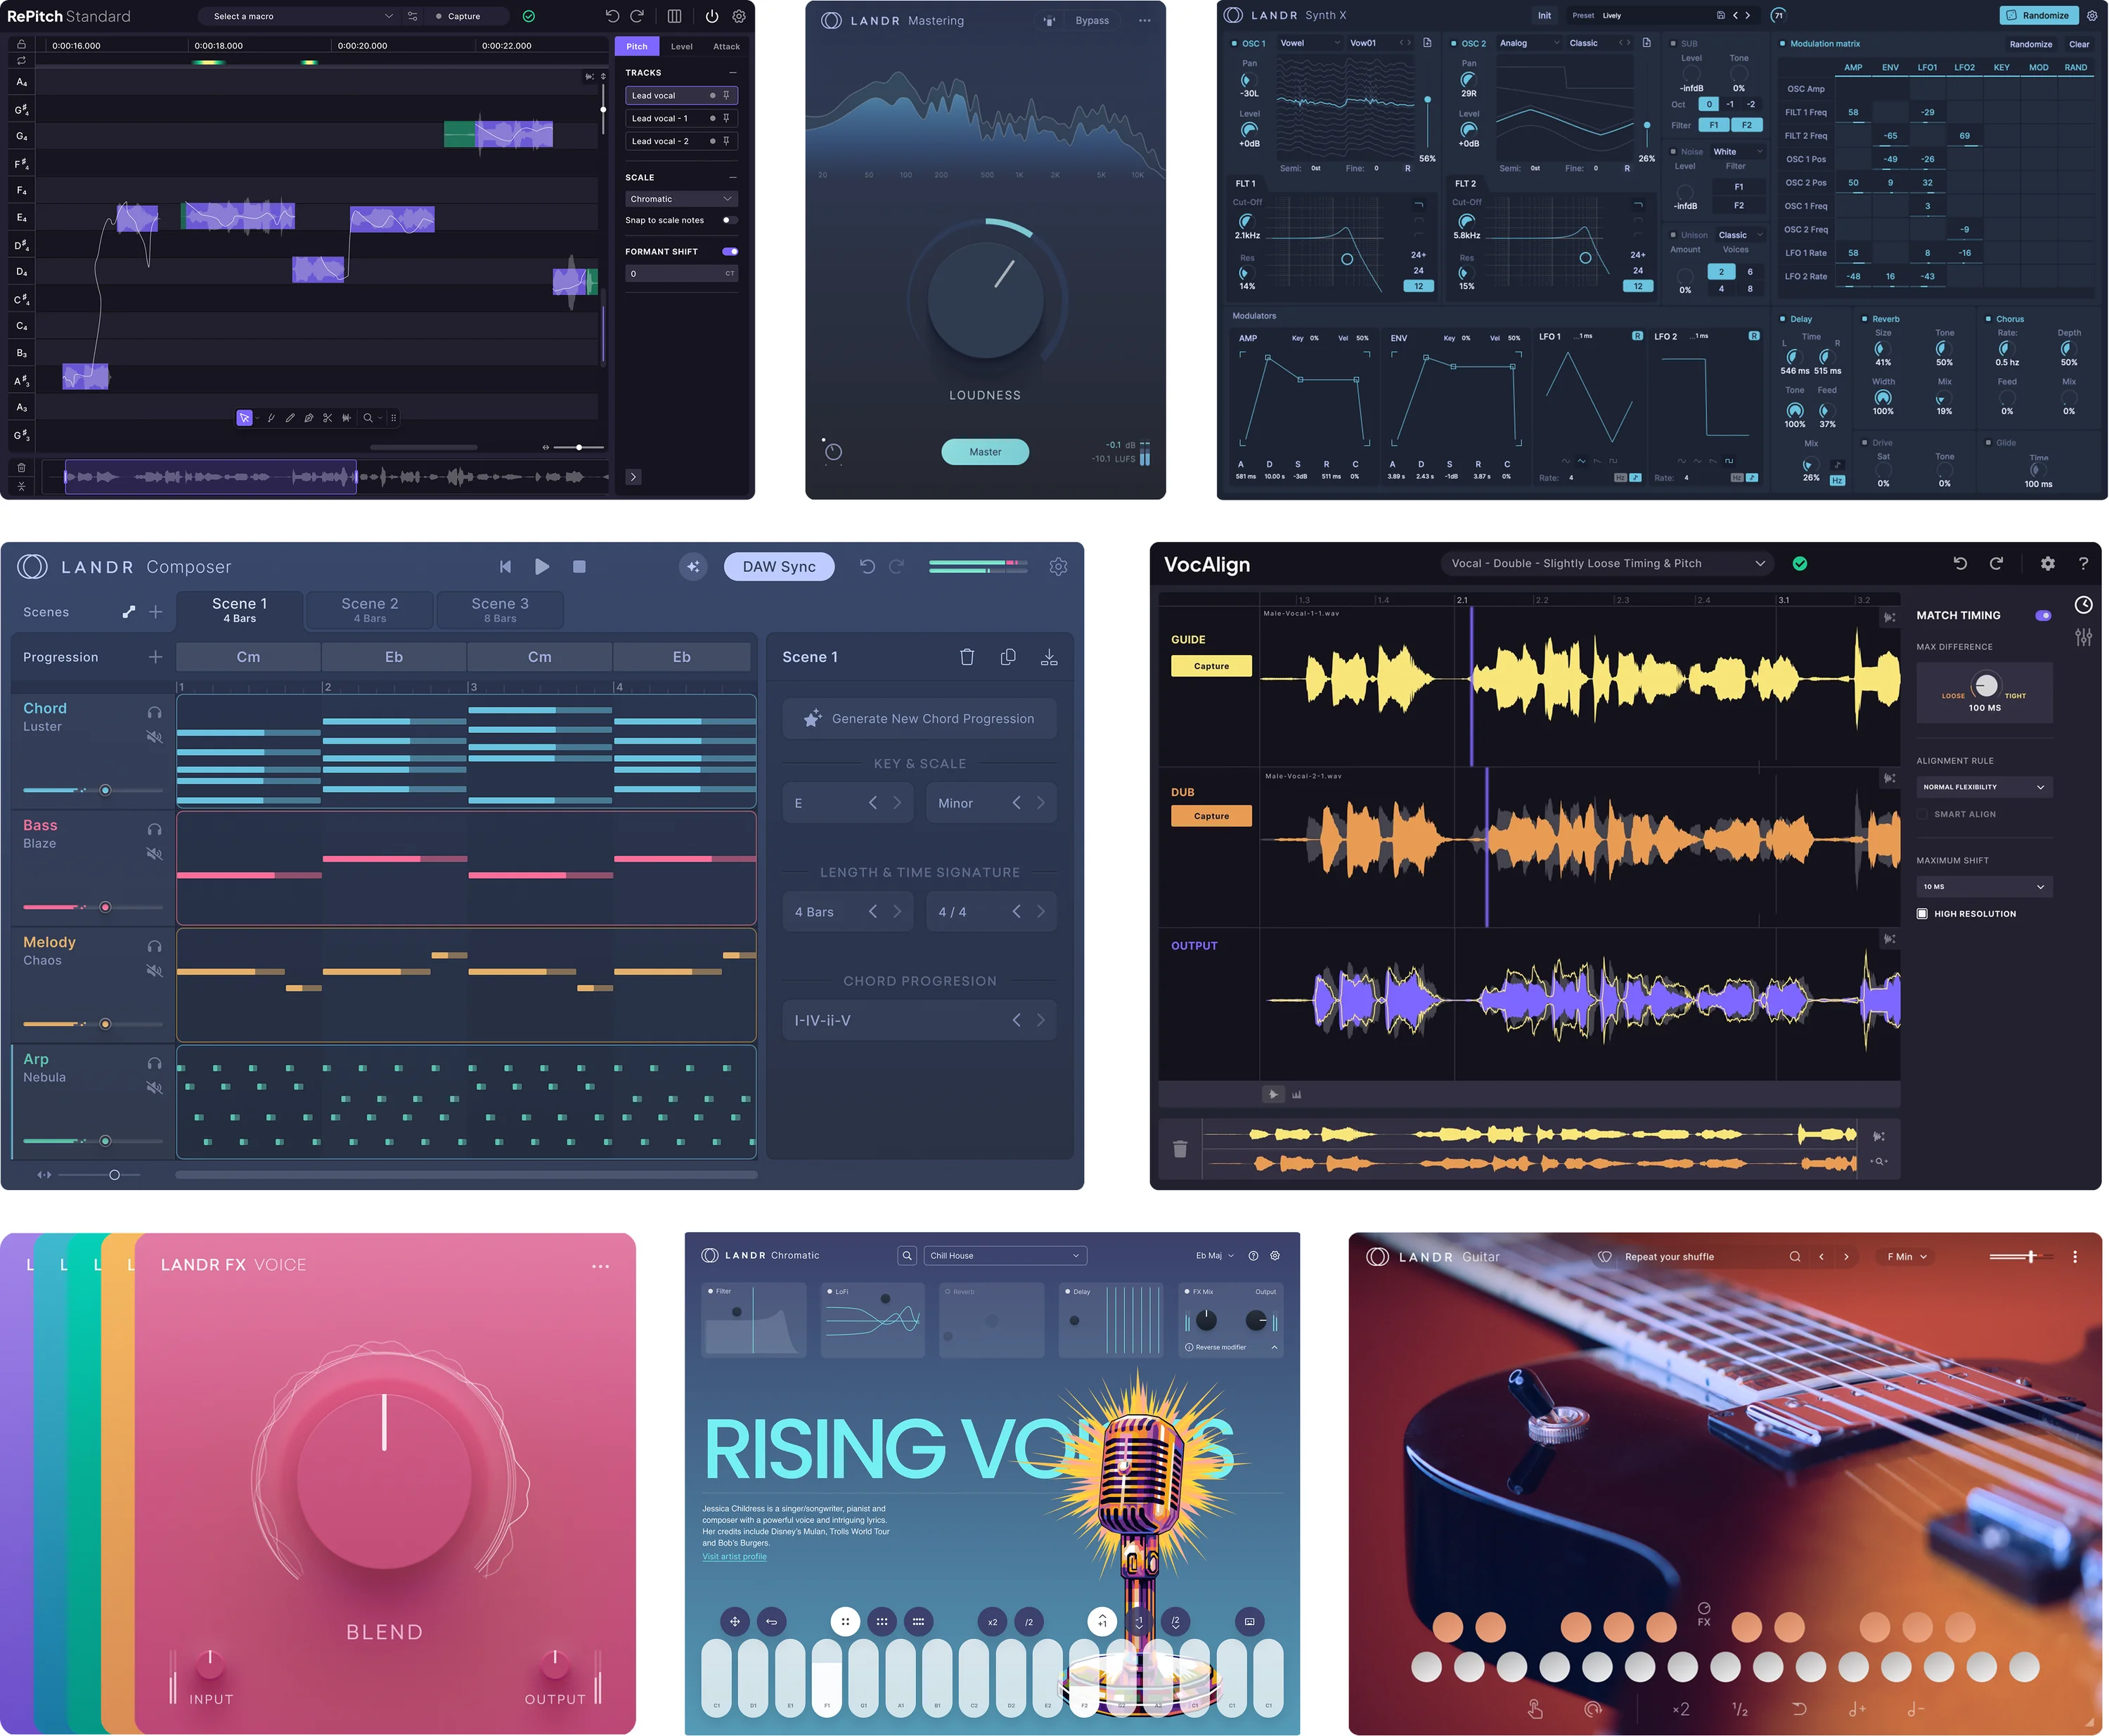This screenshot has width=2109, height=1736.
Task: Open the VocAlign preset dropdown
Action: pyautogui.click(x=1607, y=564)
